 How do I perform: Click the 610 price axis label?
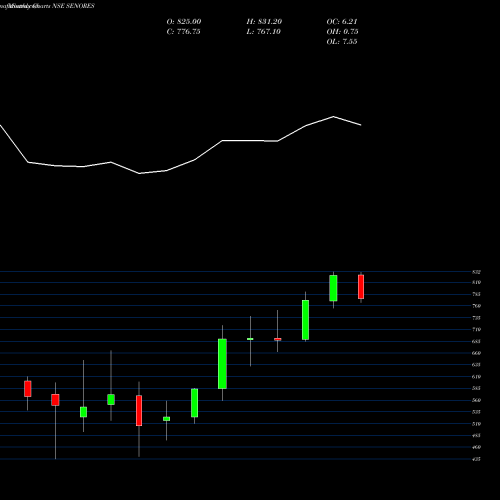coord(476,377)
